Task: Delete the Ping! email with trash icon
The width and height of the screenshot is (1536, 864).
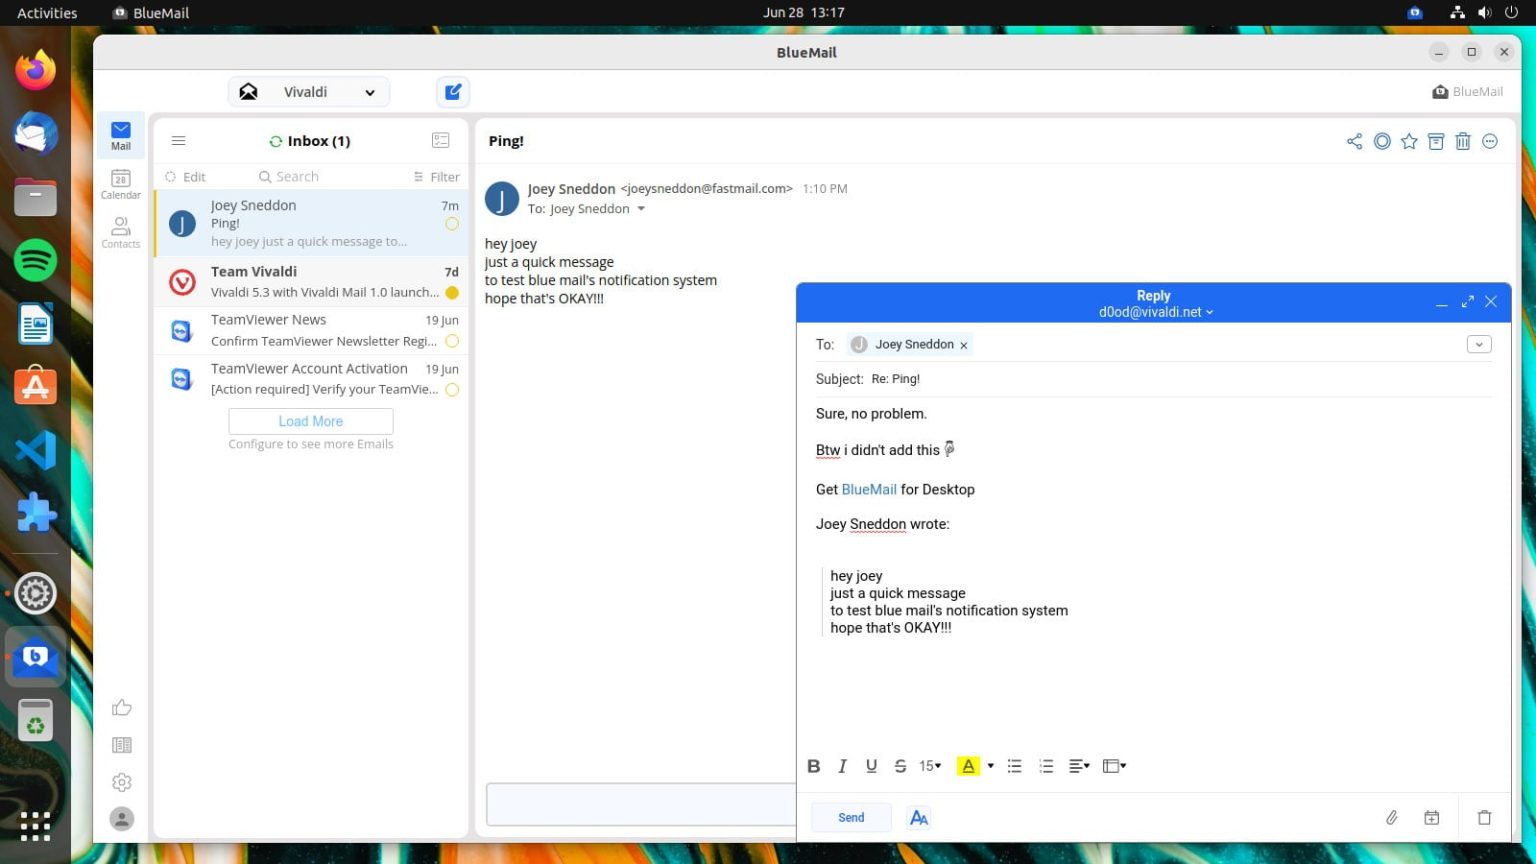Action: [x=1463, y=141]
